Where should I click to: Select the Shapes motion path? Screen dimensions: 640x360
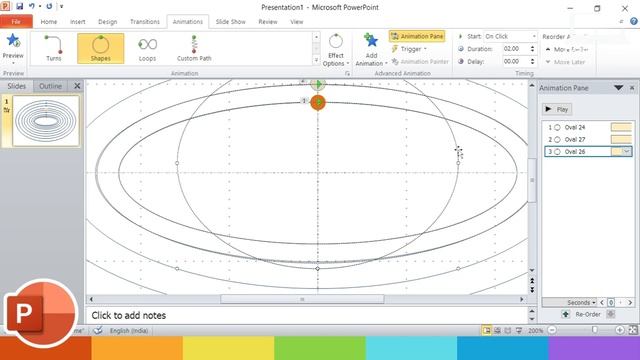point(100,48)
